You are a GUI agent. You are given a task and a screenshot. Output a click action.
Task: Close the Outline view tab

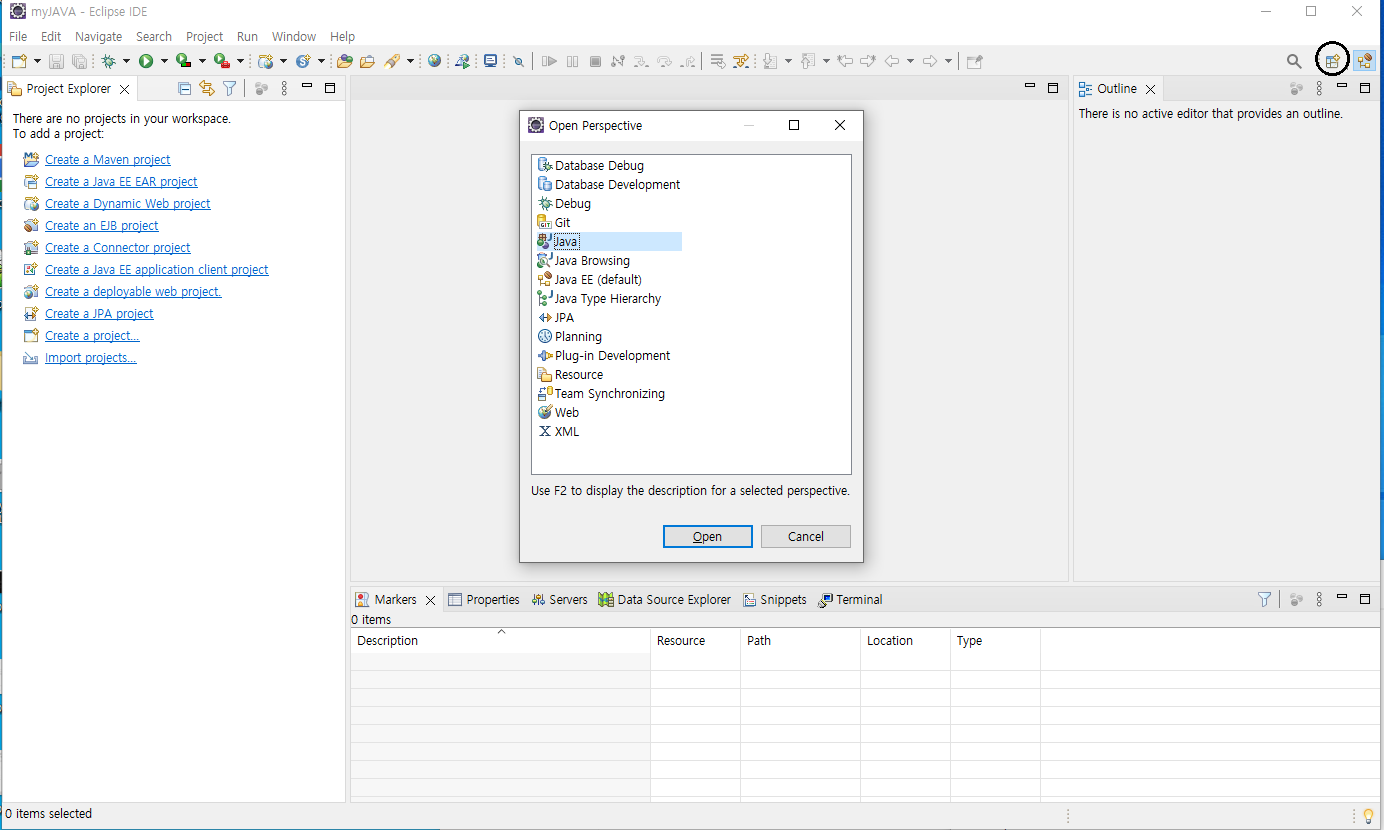pyautogui.click(x=1150, y=89)
